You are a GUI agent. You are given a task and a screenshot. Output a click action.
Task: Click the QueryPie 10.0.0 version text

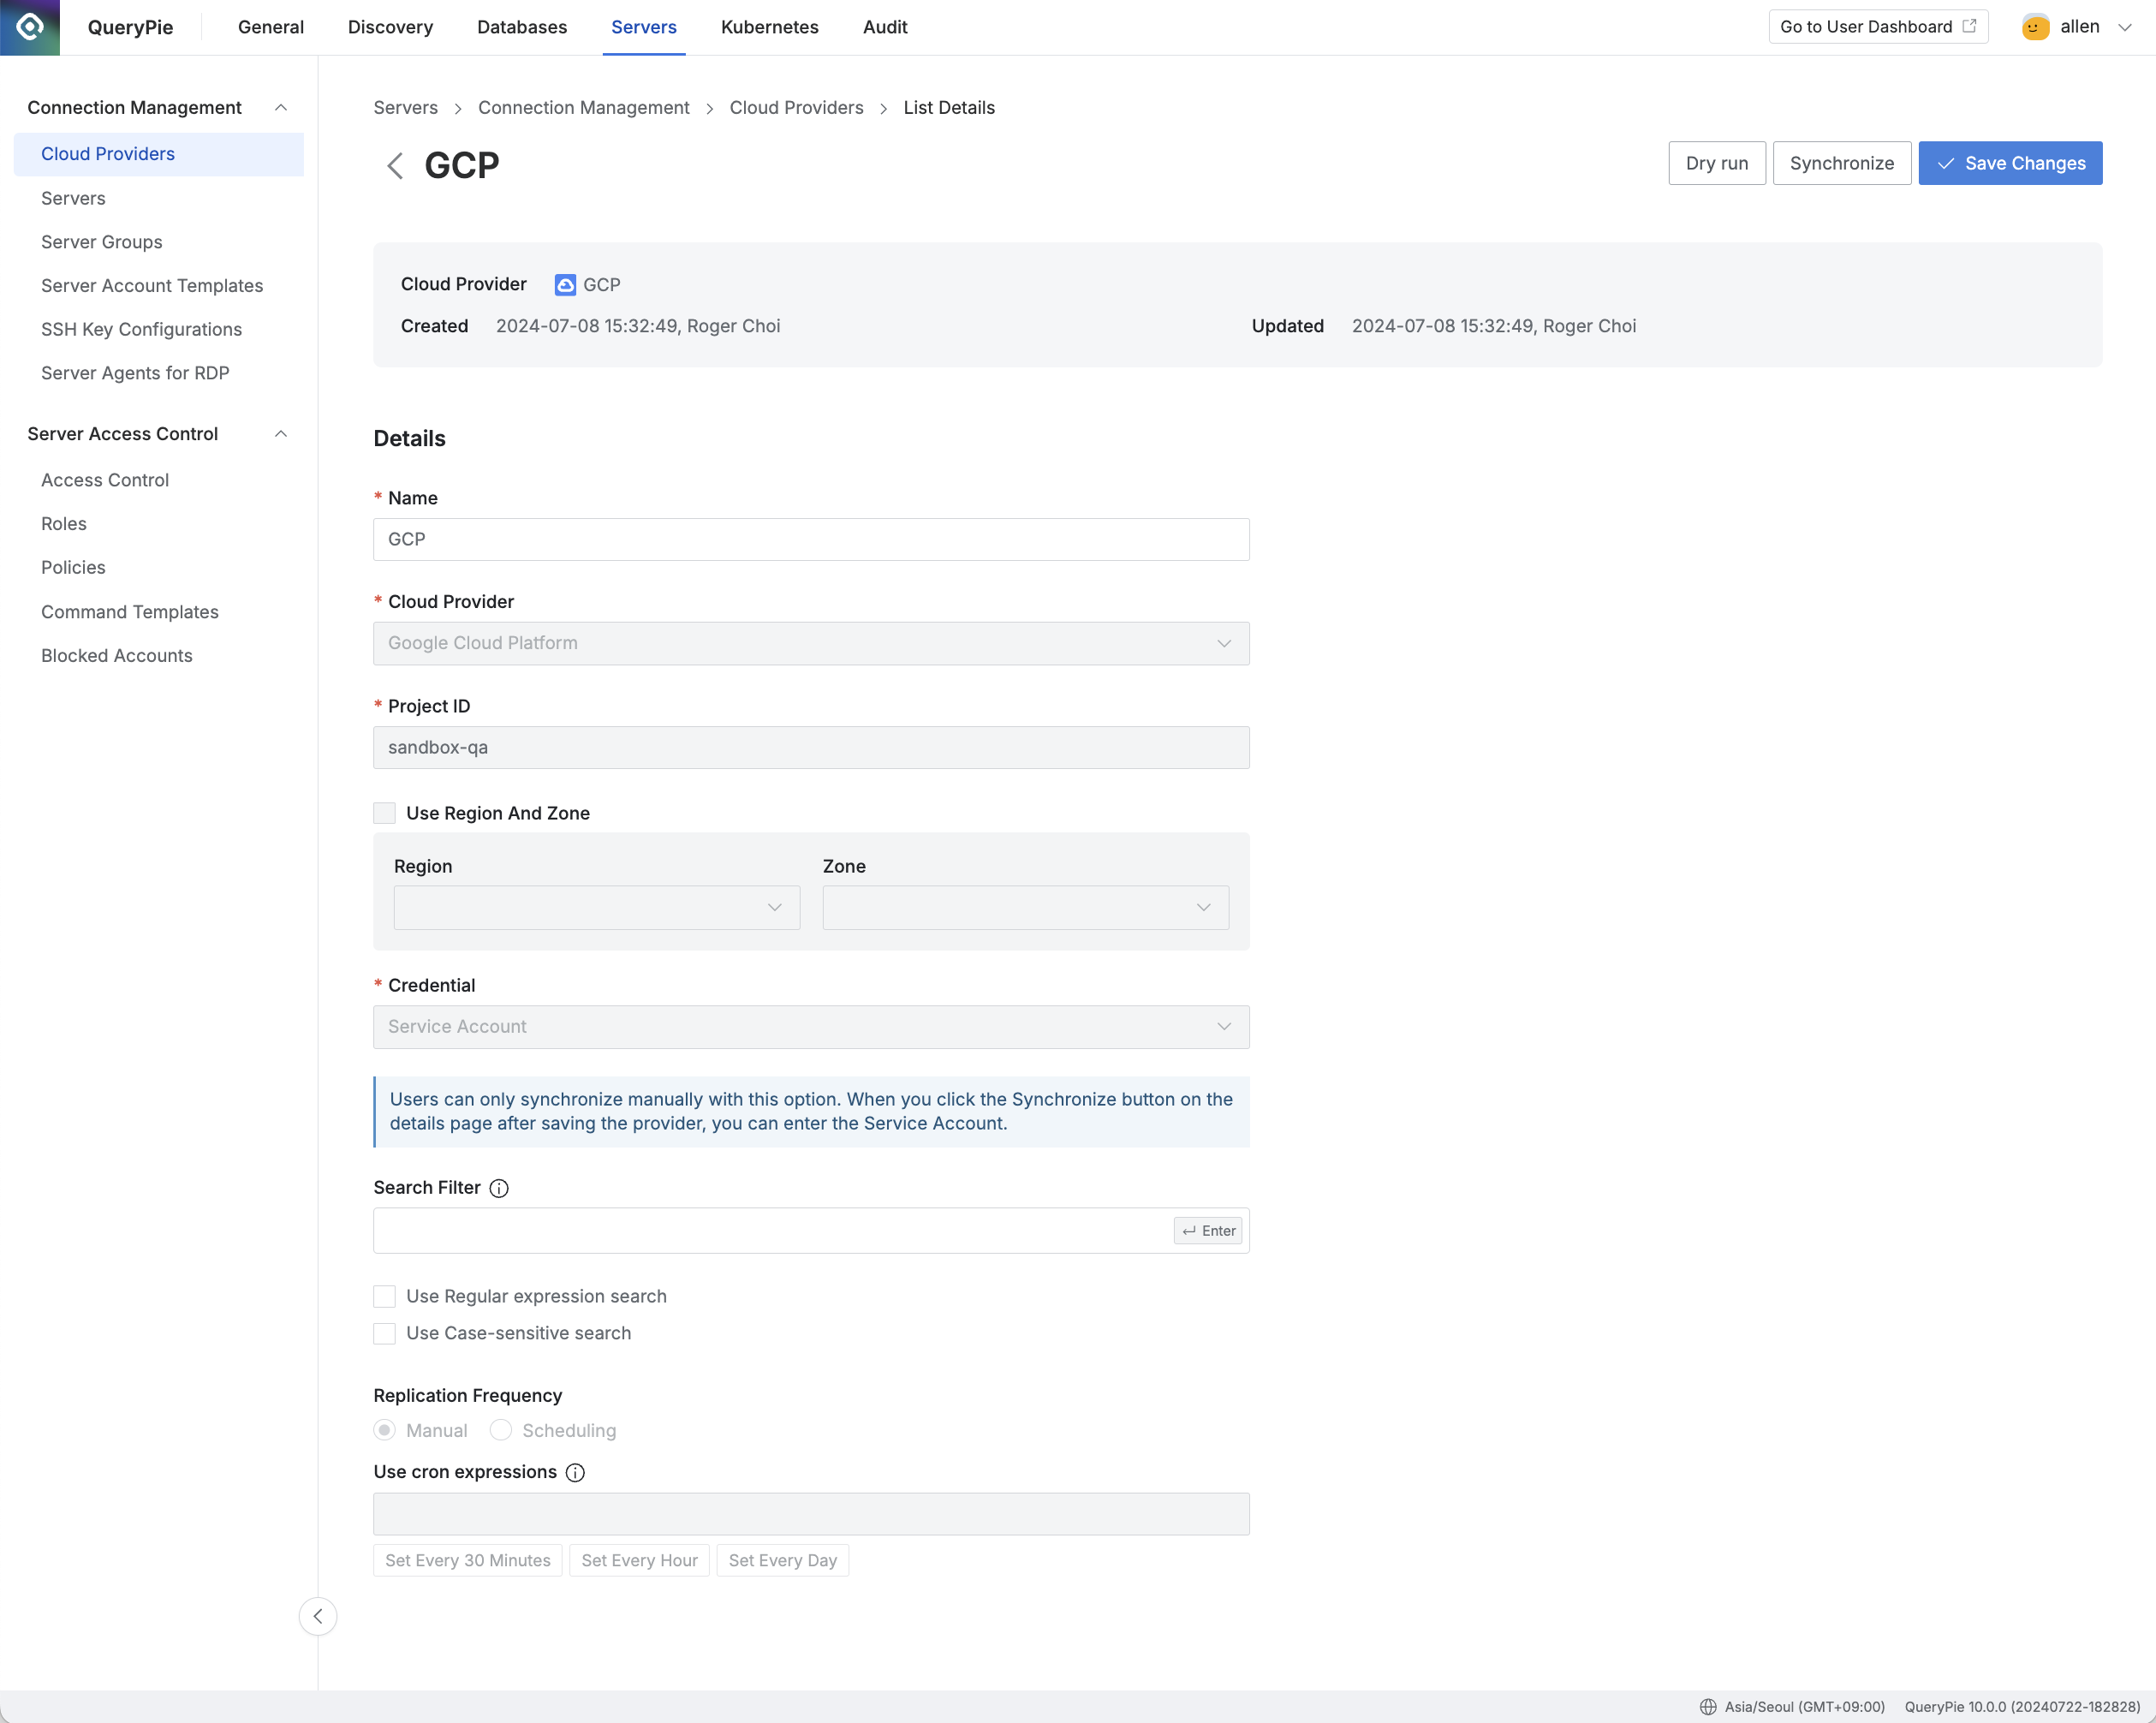pyautogui.click(x=2022, y=1707)
